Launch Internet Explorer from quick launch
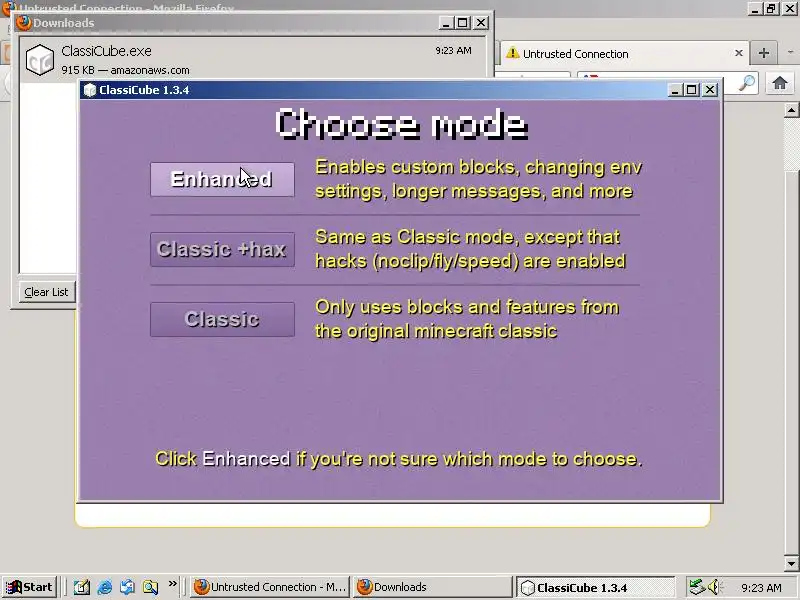The width and height of the screenshot is (800, 600). [x=105, y=587]
